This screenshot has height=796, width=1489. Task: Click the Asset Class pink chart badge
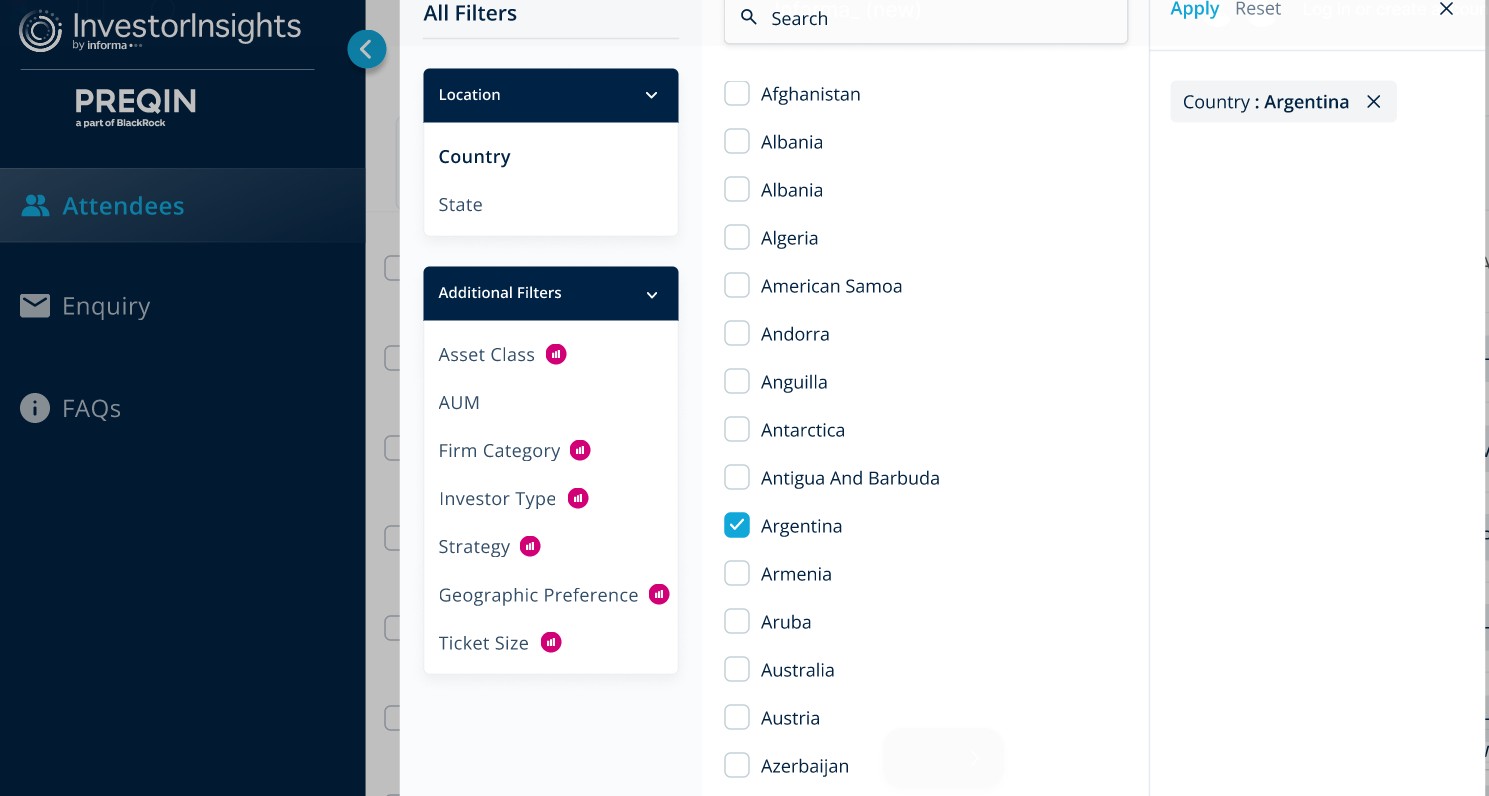[x=556, y=354]
